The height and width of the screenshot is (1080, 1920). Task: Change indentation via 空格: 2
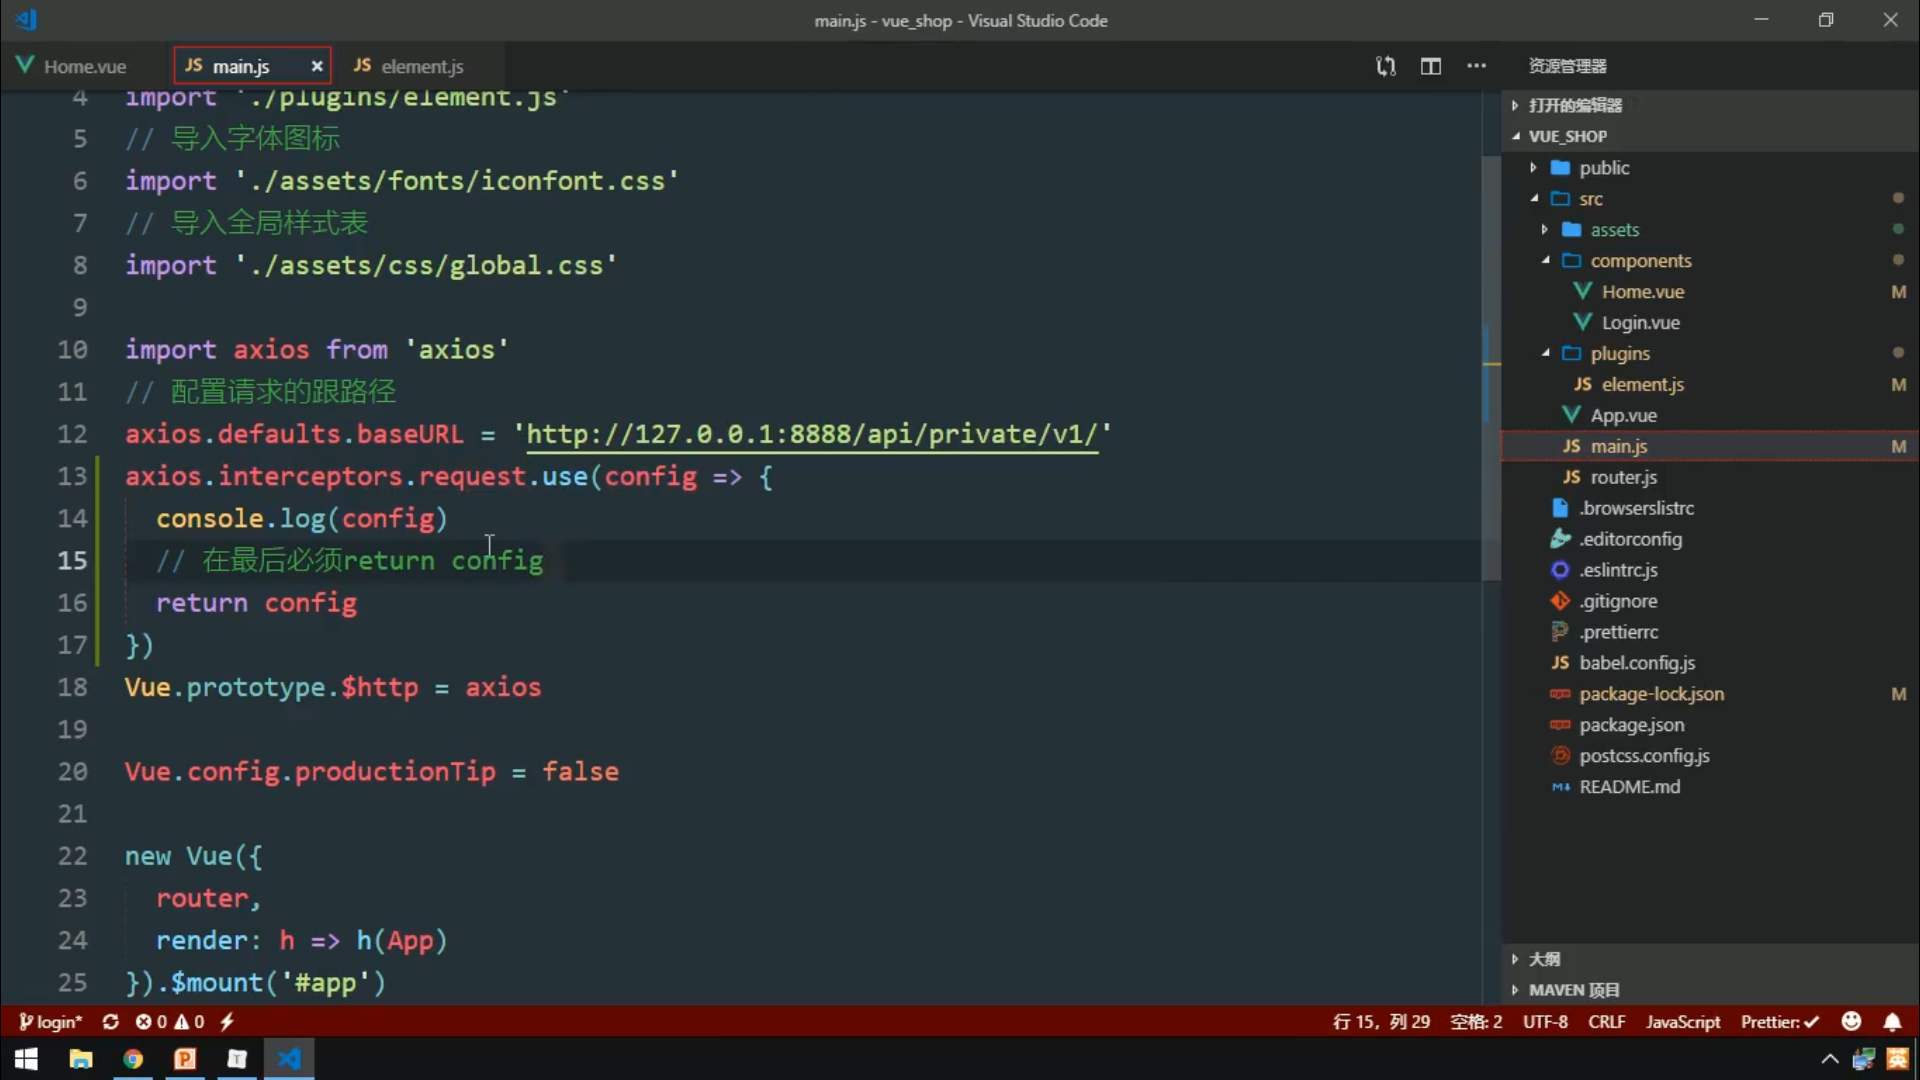point(1476,1022)
